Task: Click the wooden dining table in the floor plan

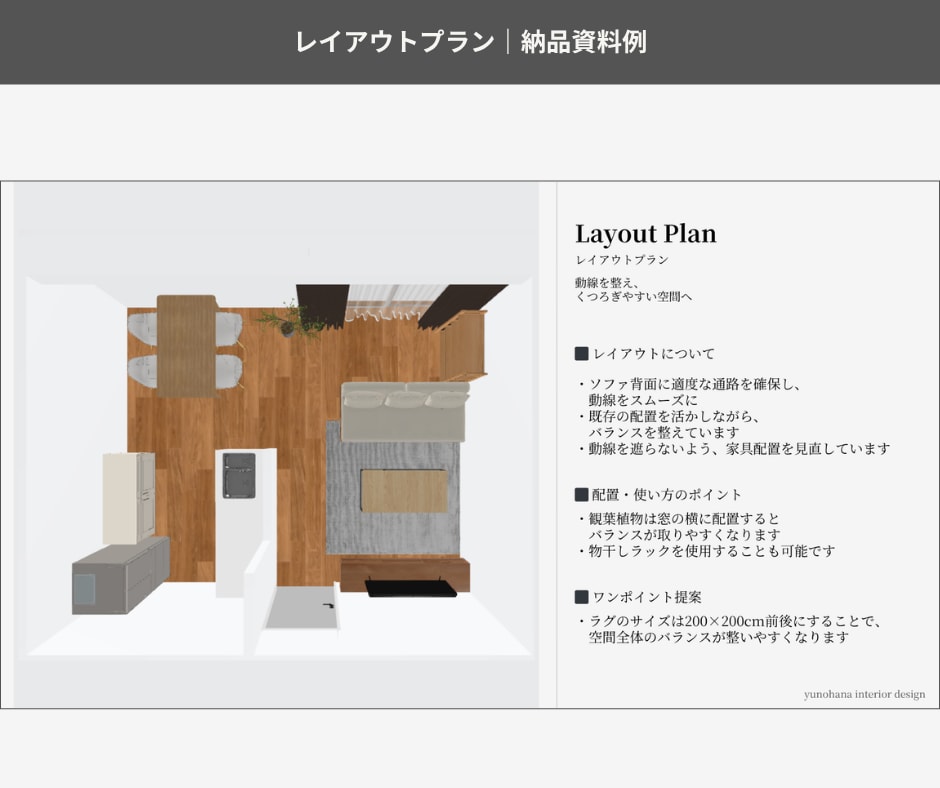Action: [x=186, y=346]
